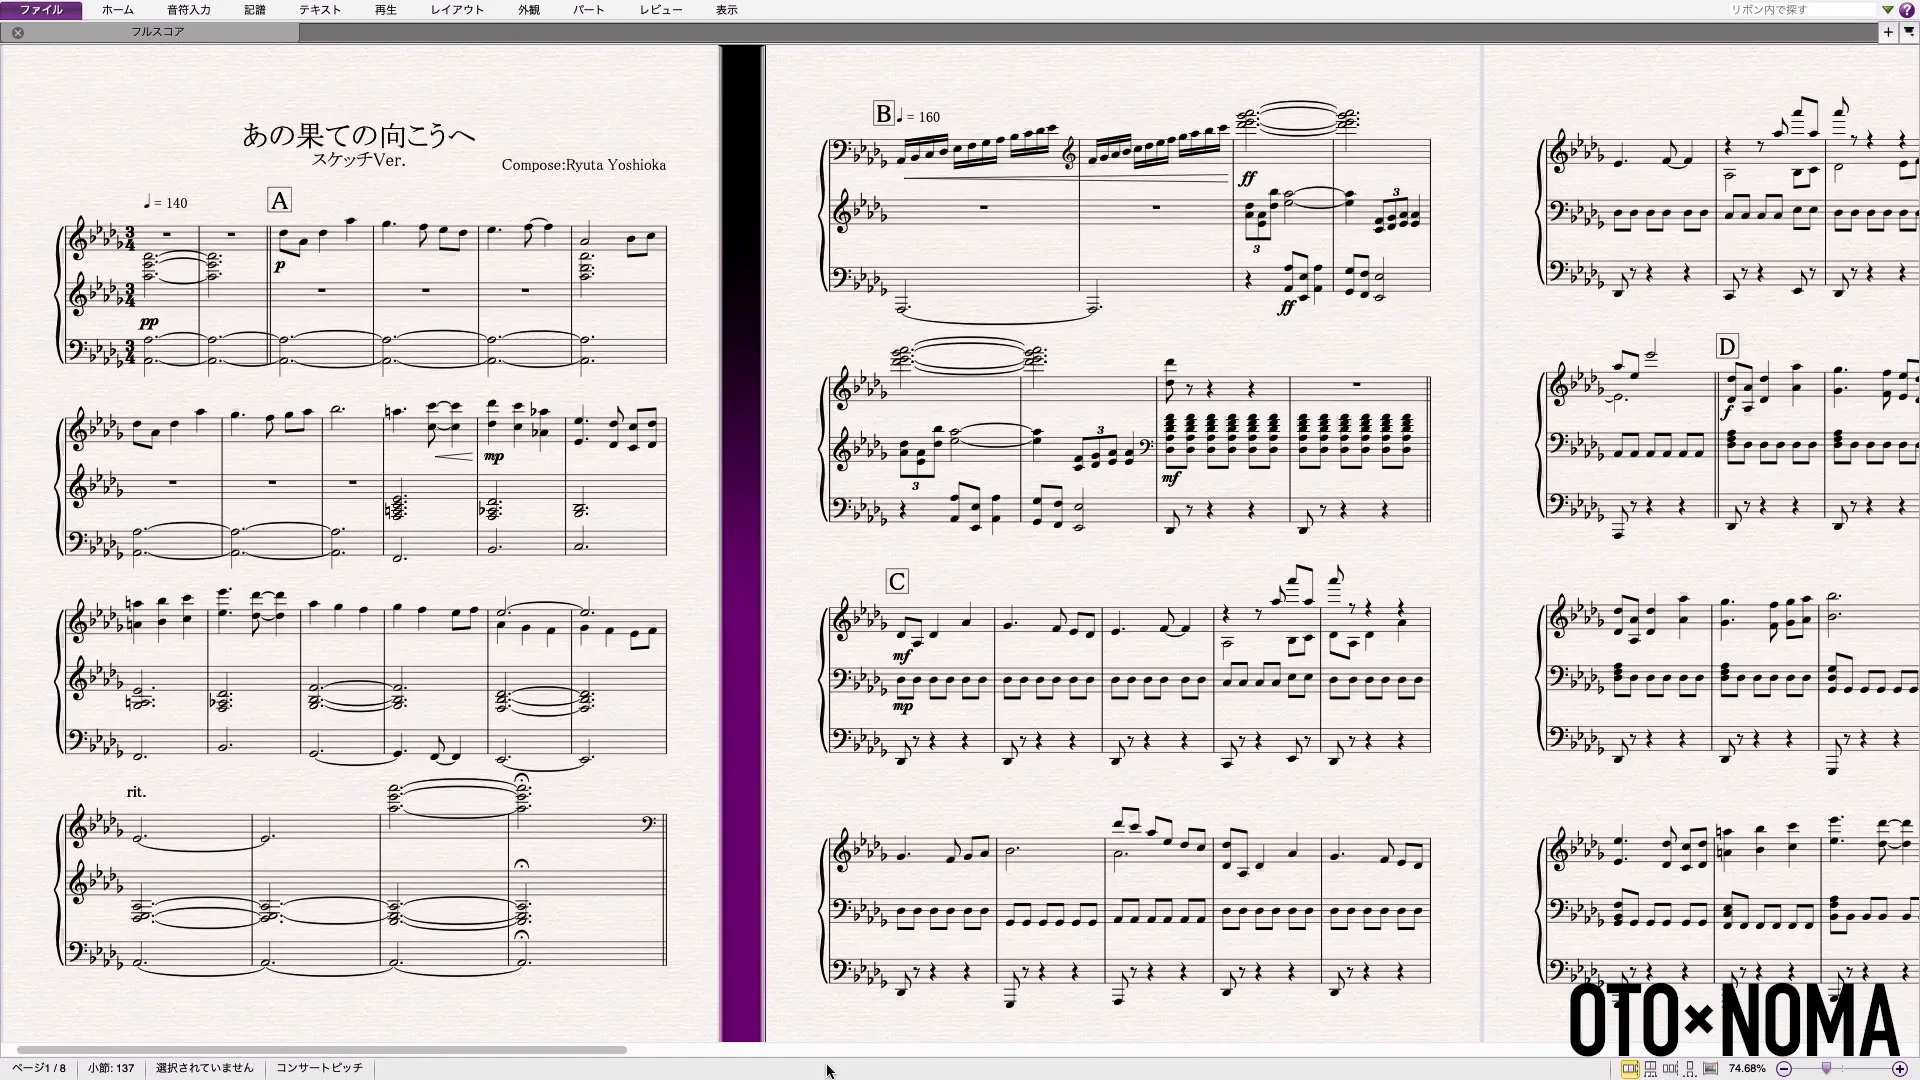Click the 74.68% zoom value
1920x1080 pixels.
[x=1747, y=1069]
